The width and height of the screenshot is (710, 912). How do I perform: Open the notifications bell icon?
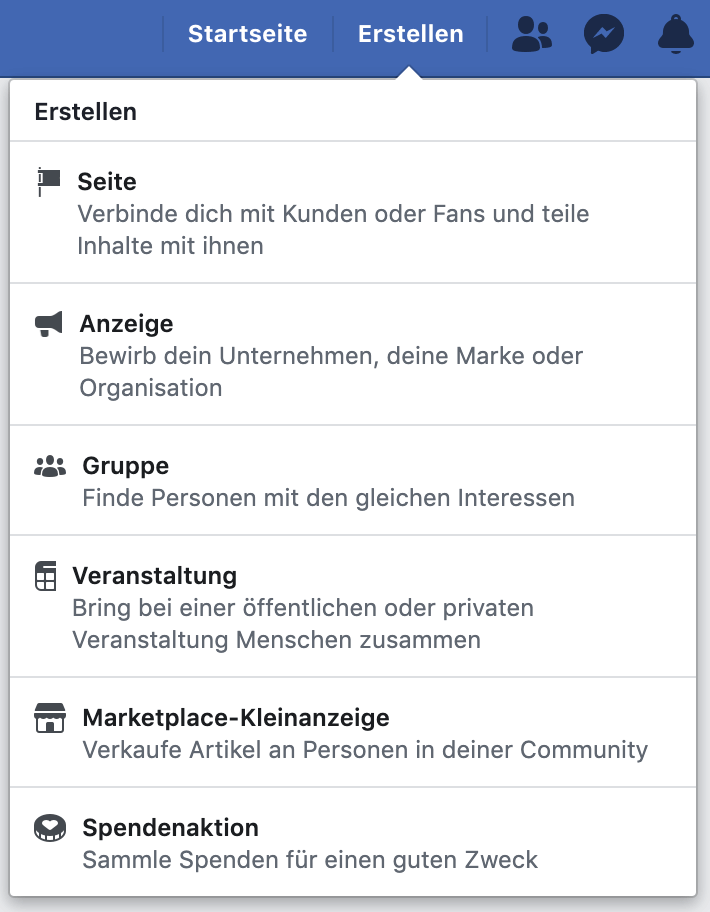(676, 35)
